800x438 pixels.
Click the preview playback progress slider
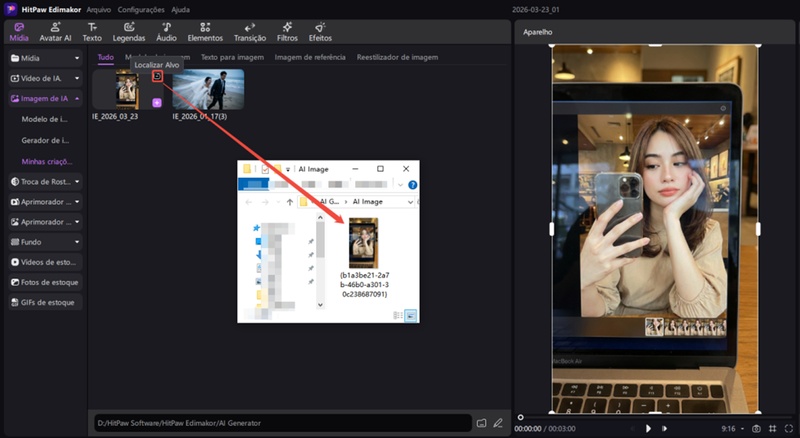[640, 416]
